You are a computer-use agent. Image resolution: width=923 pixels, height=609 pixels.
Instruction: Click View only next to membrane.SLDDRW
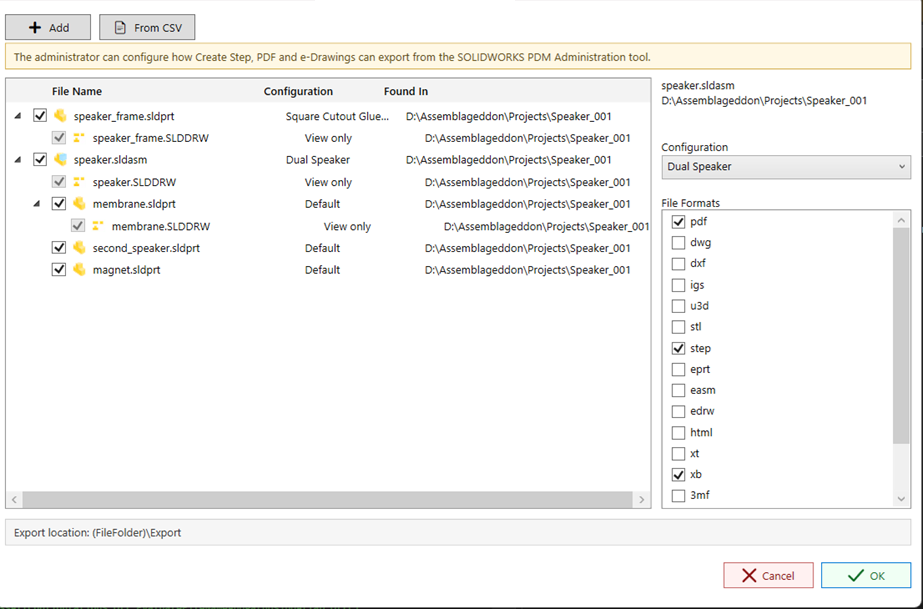point(347,227)
